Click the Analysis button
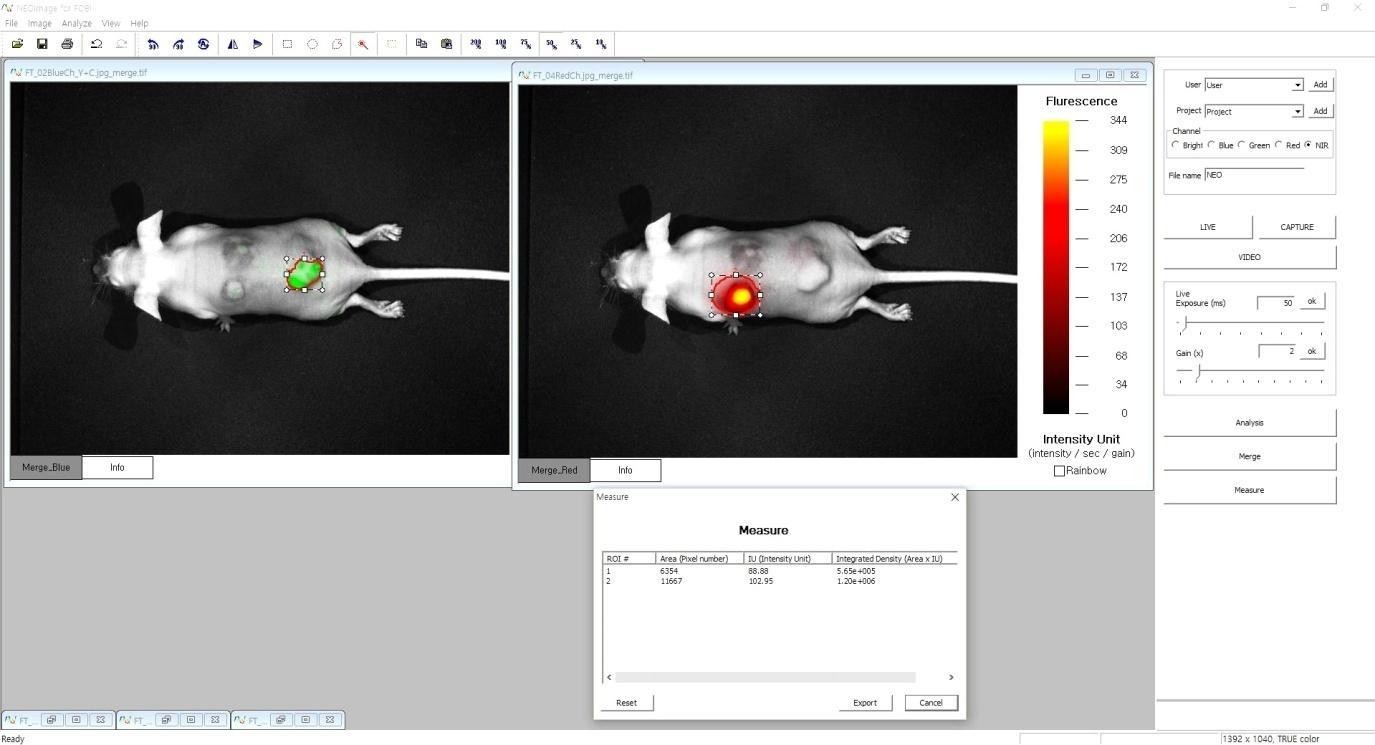1375x745 pixels. coord(1250,422)
